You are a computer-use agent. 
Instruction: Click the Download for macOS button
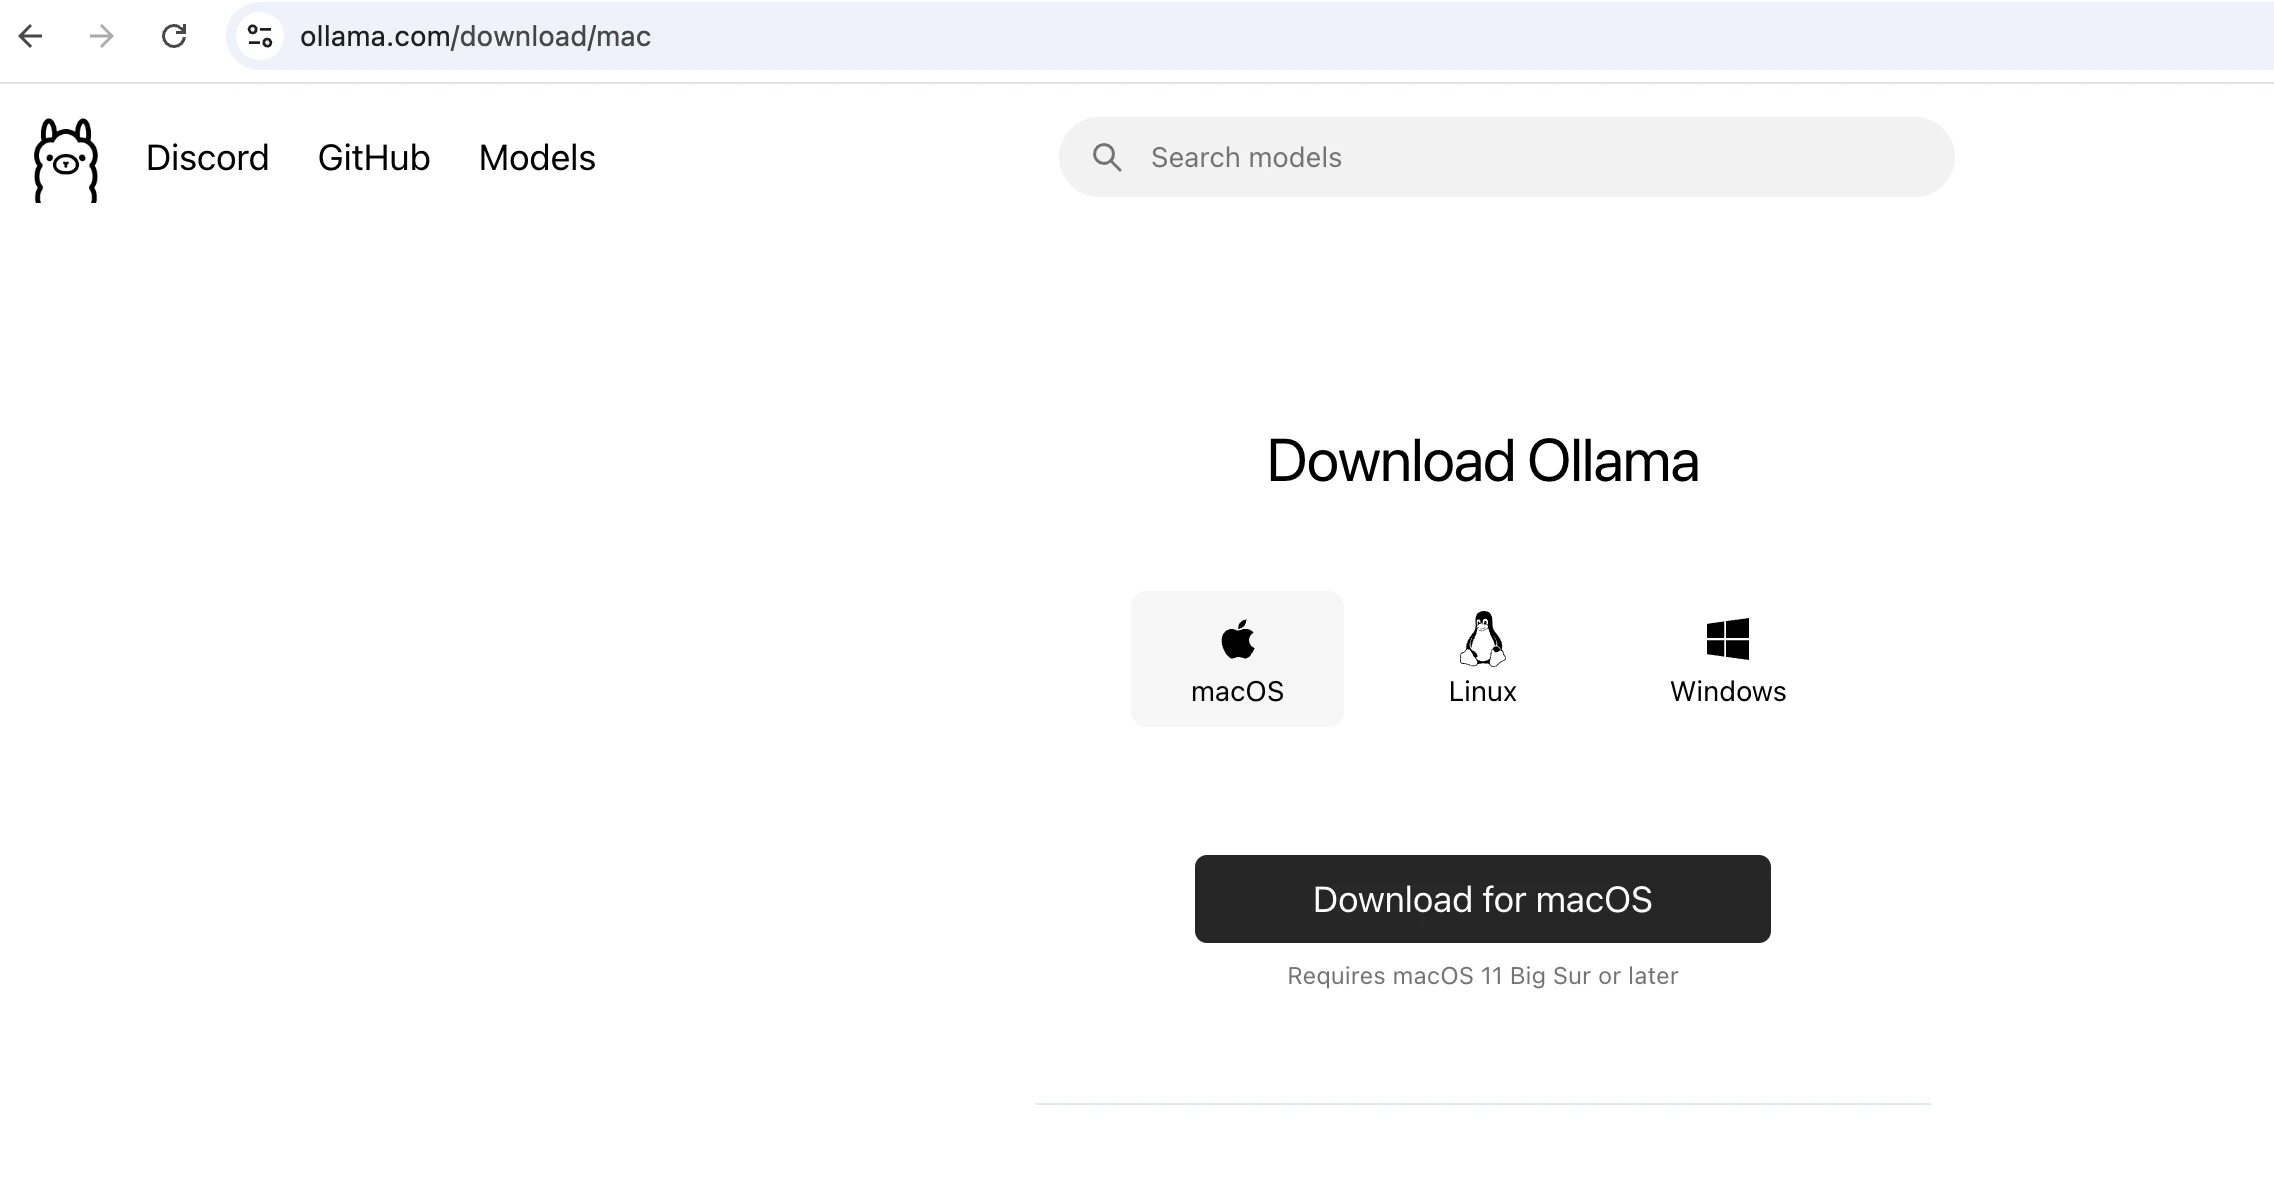pos(1483,899)
